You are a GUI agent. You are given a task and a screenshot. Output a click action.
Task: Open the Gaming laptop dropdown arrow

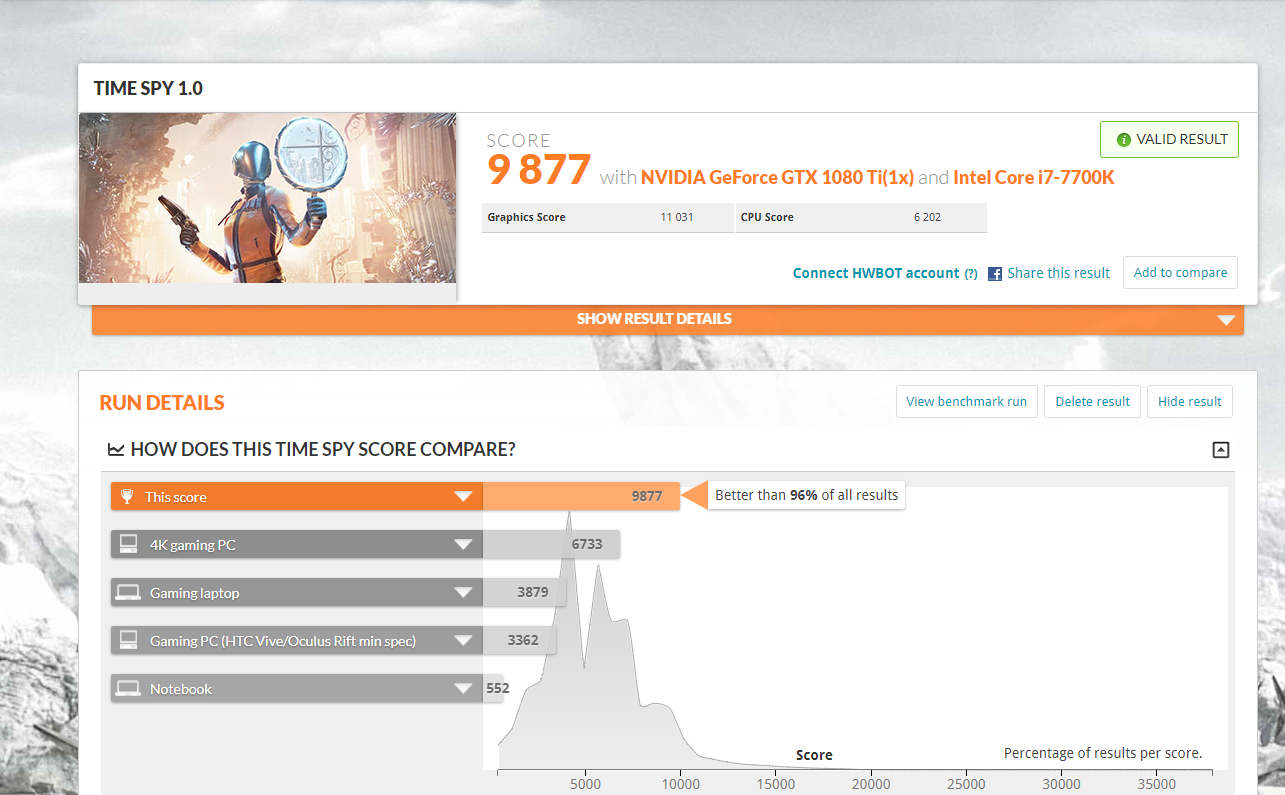pos(462,593)
